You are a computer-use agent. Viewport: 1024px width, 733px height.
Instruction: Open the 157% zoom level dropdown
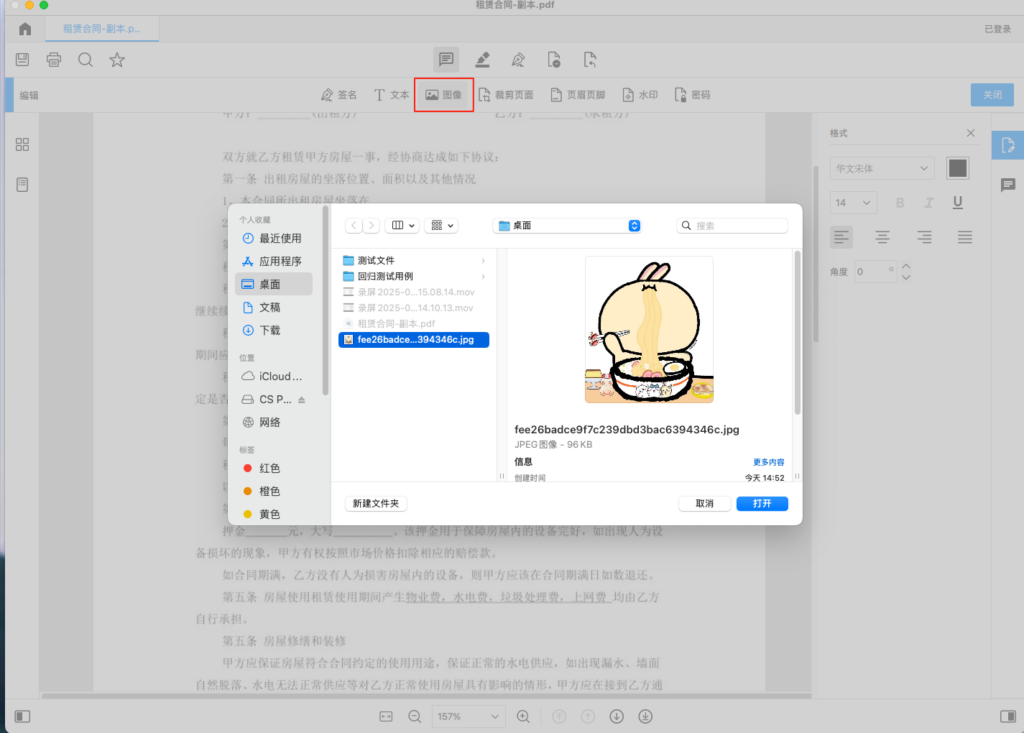468,716
